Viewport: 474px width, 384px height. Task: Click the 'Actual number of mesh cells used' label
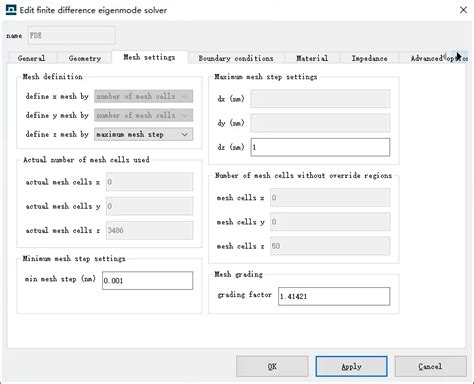(86, 160)
